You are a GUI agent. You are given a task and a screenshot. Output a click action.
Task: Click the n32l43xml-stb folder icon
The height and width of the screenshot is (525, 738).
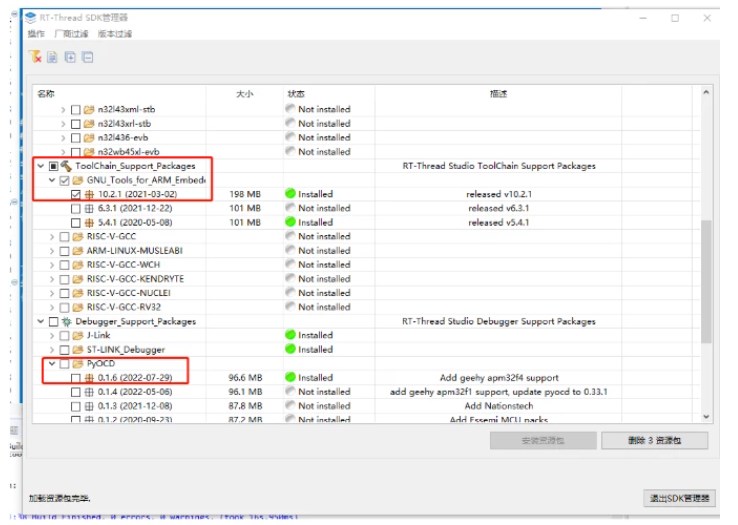pyautogui.click(x=89, y=109)
